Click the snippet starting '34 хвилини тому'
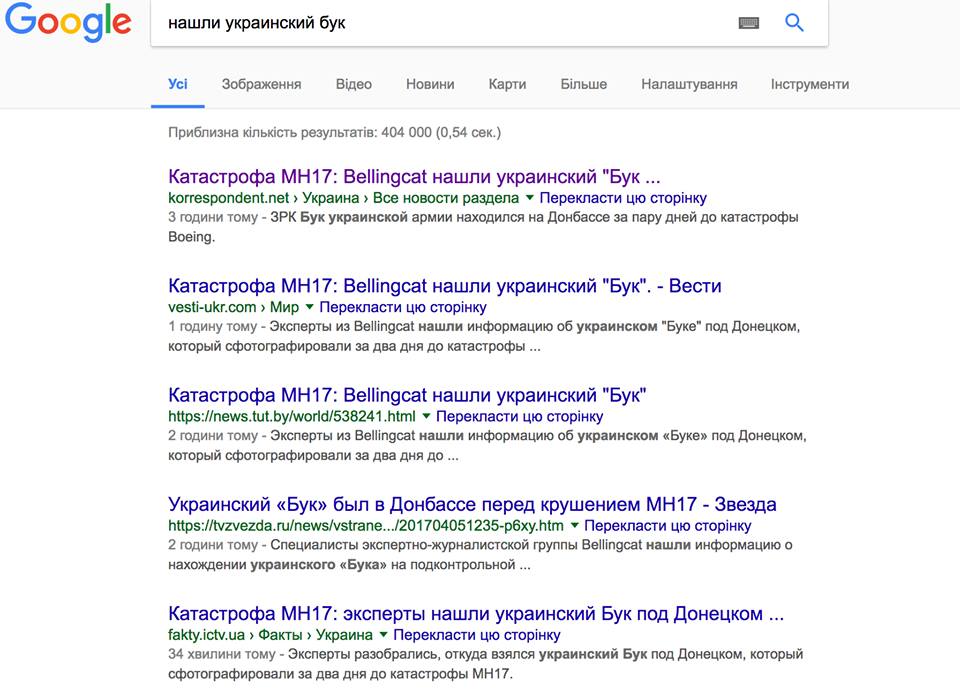This screenshot has height=694, width=960. (486, 664)
